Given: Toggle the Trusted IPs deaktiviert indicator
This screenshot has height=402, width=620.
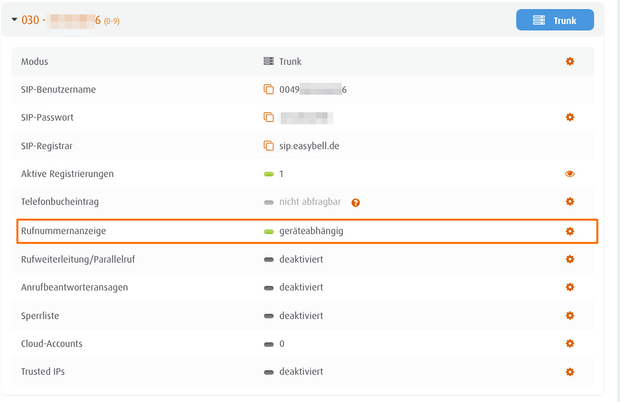Looking at the screenshot, I should coord(269,372).
